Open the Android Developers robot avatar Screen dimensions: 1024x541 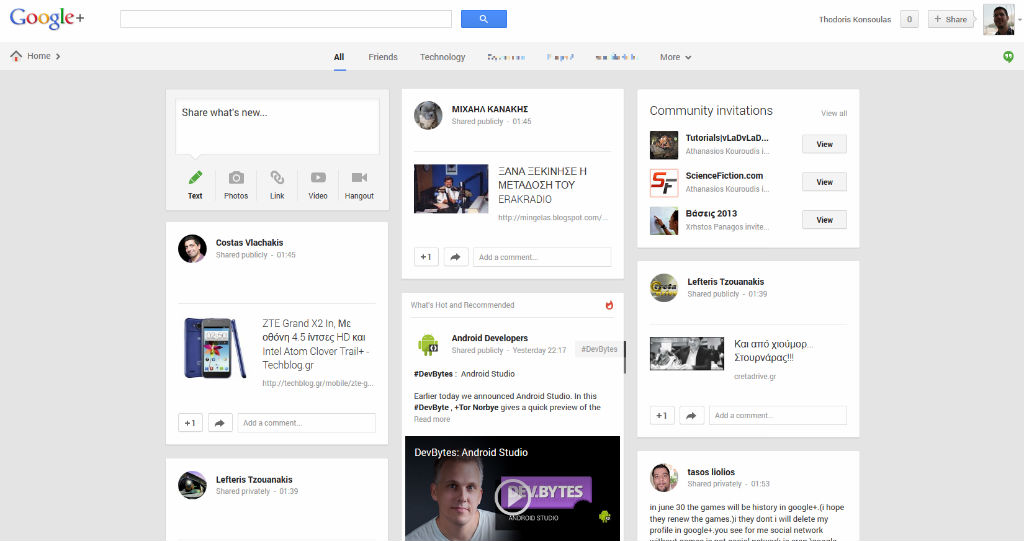click(x=428, y=344)
